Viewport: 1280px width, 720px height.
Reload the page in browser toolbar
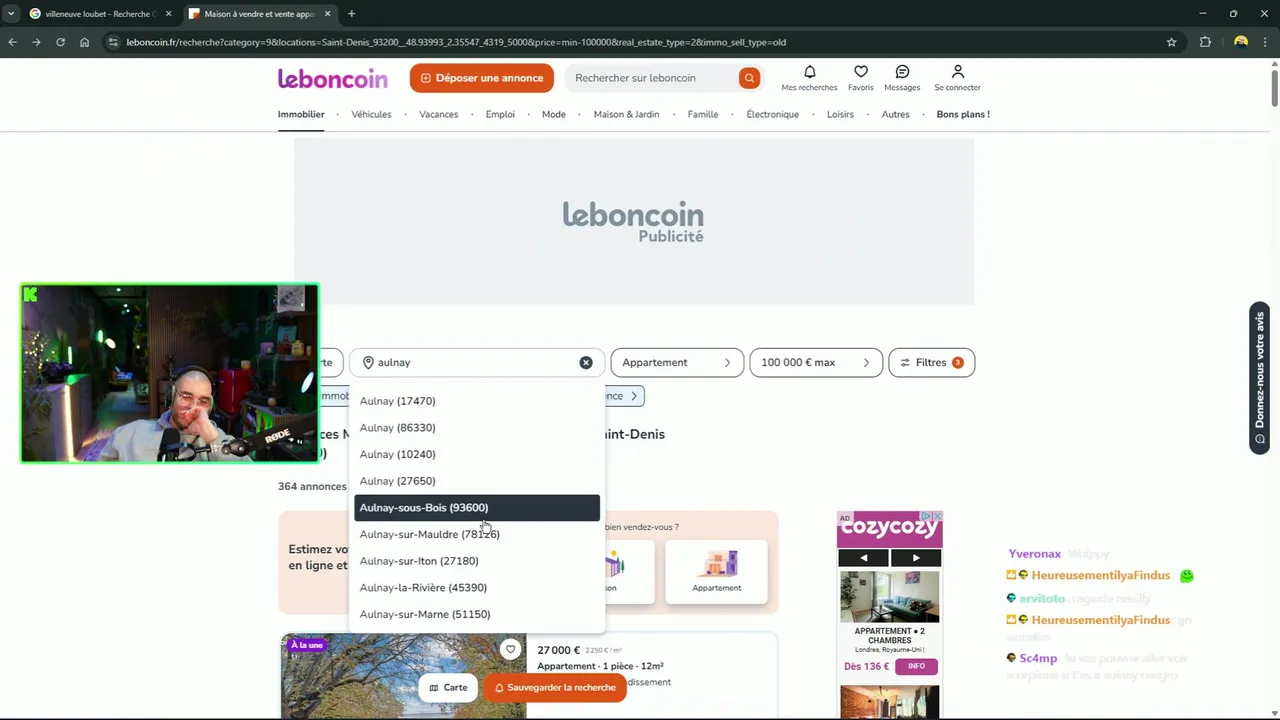tap(60, 42)
